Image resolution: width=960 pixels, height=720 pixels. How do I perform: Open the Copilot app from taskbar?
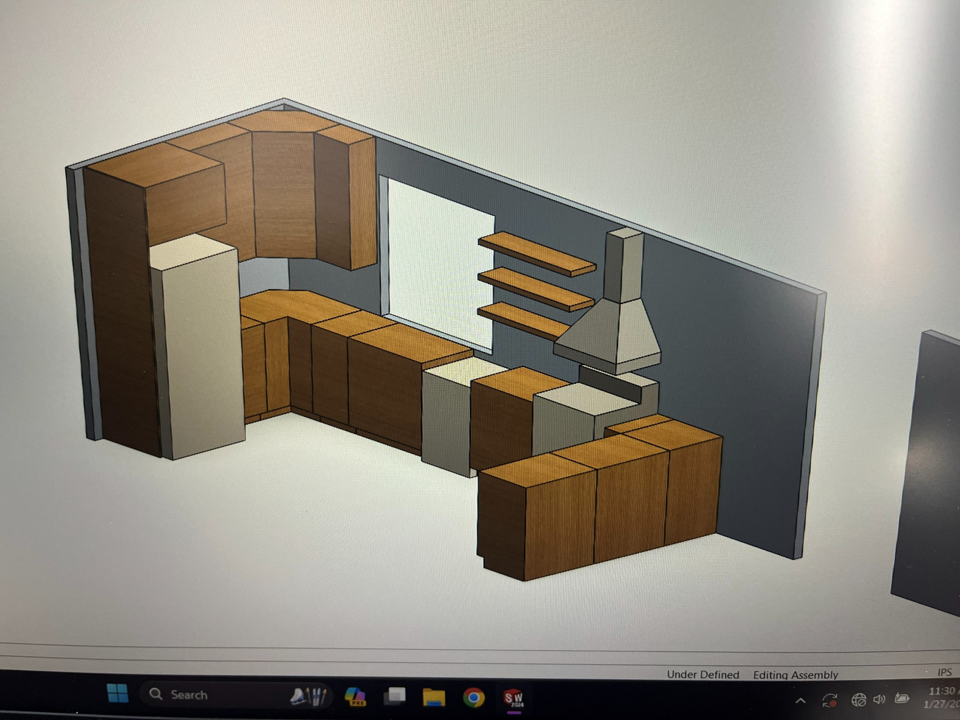pos(354,696)
